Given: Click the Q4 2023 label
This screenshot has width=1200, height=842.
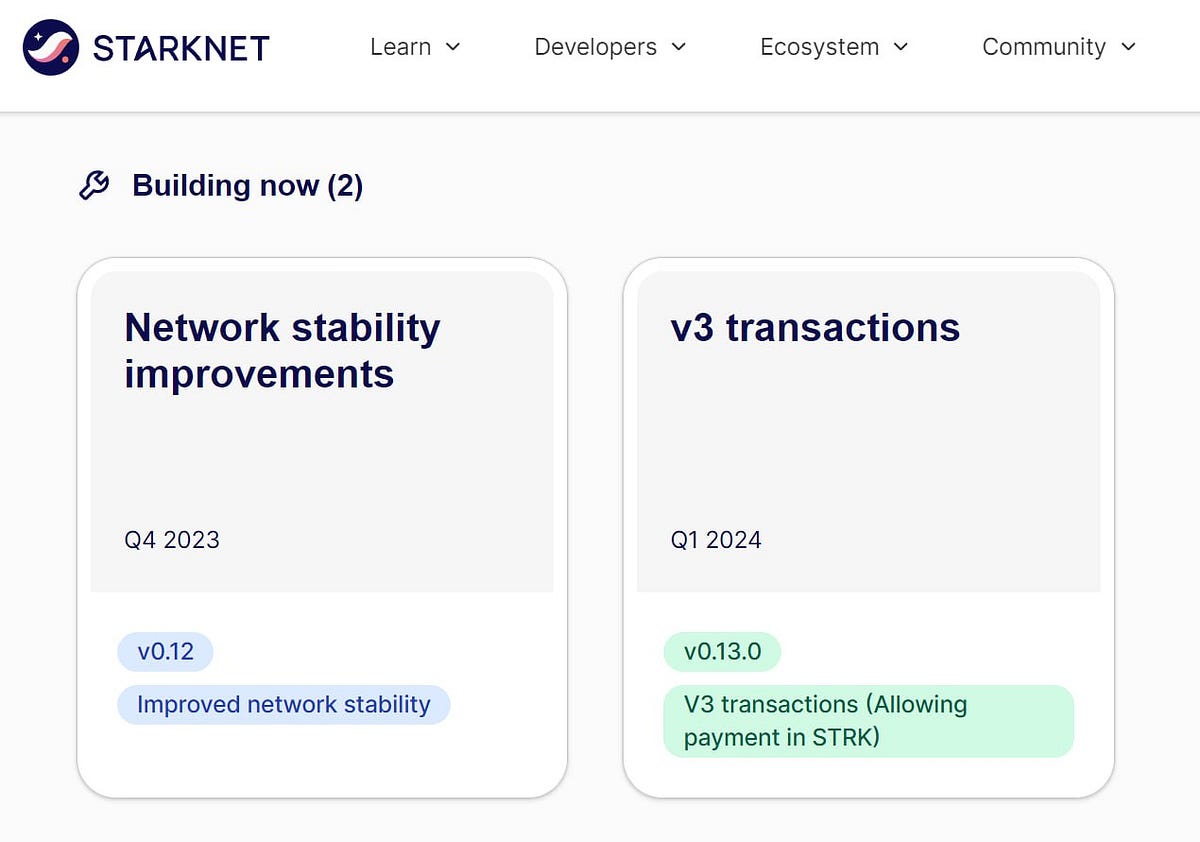Looking at the screenshot, I should coord(171,540).
